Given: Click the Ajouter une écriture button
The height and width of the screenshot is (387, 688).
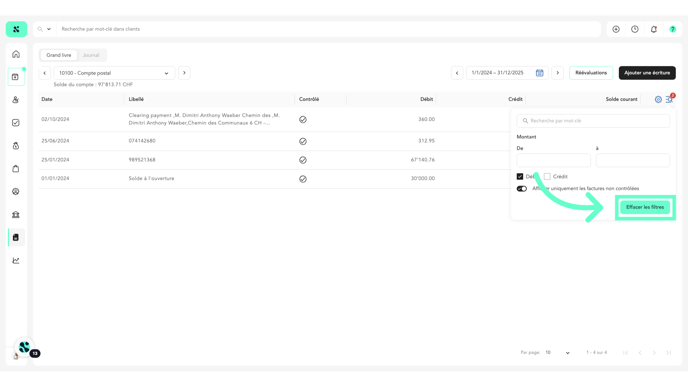Looking at the screenshot, I should [647, 73].
